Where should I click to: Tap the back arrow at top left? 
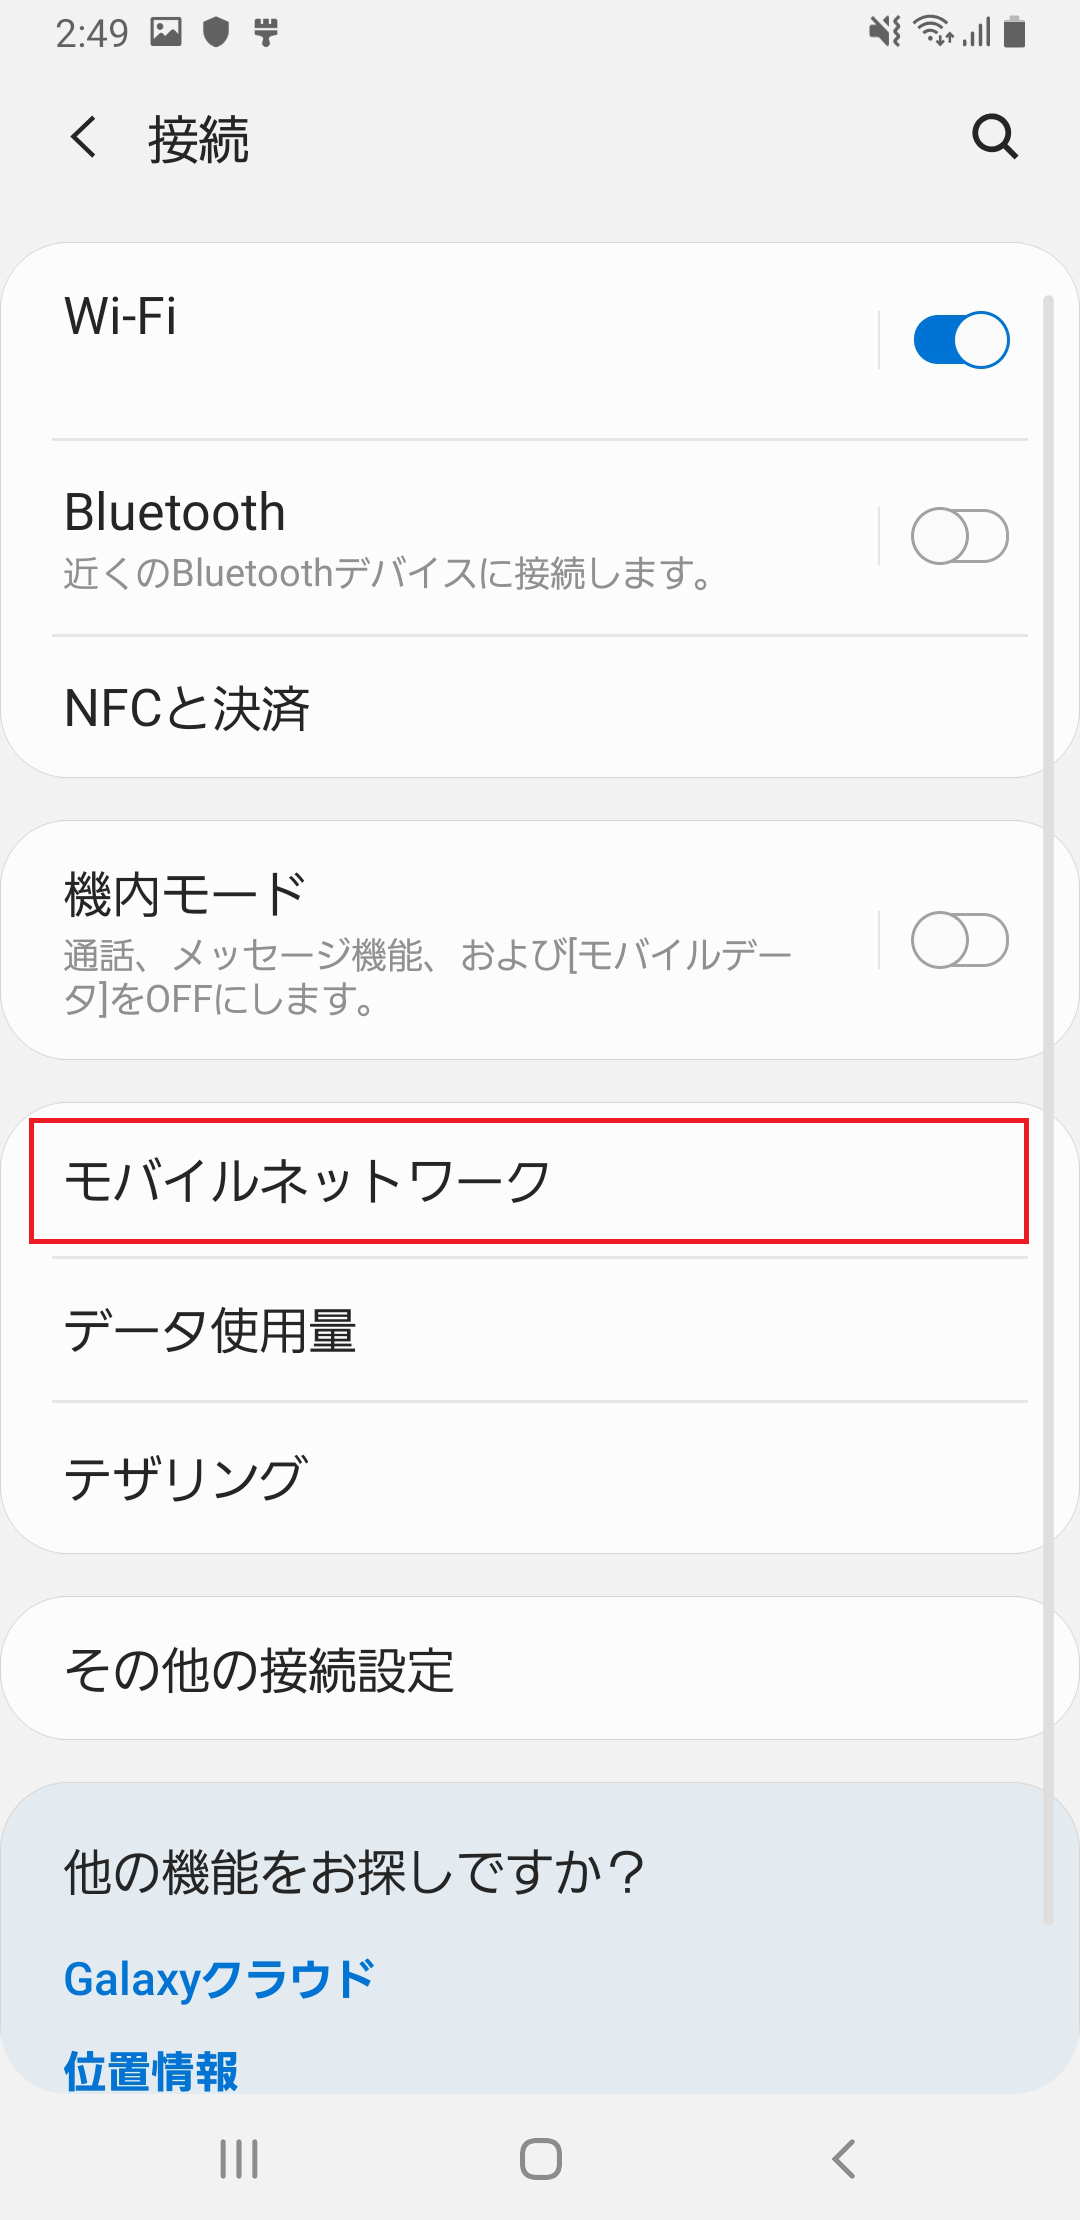84,137
